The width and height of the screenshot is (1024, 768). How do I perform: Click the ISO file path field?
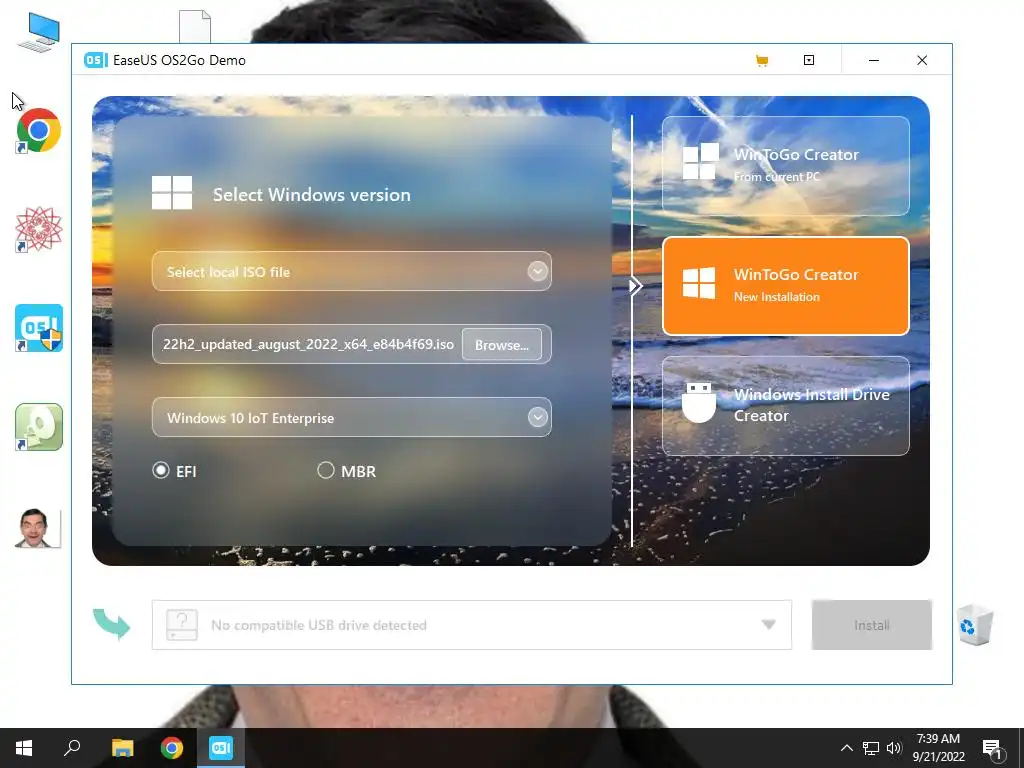click(308, 344)
